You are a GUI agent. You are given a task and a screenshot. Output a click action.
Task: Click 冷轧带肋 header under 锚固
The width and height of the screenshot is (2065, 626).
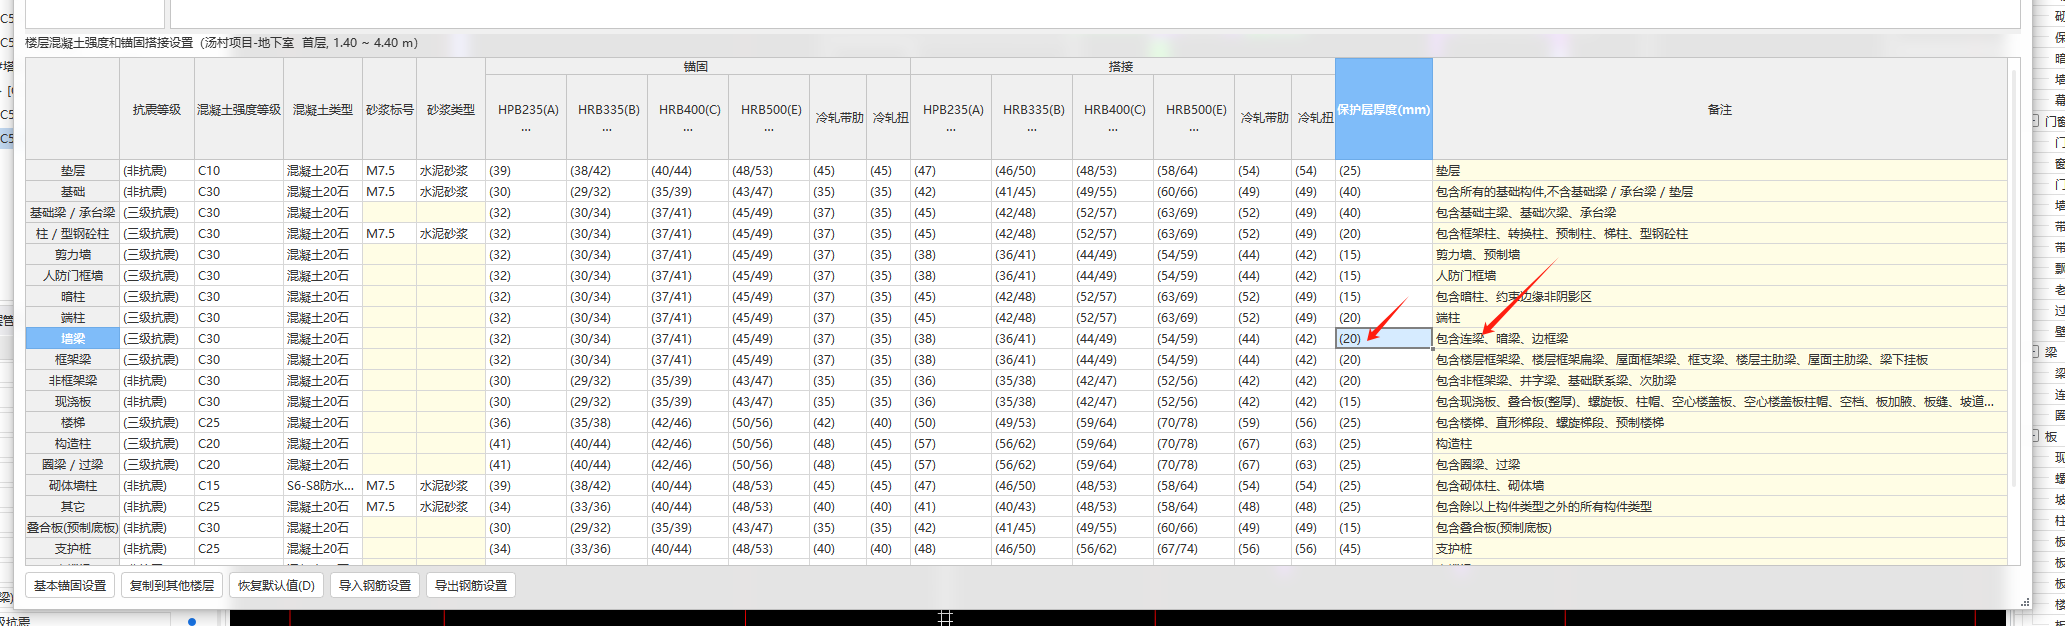(838, 117)
